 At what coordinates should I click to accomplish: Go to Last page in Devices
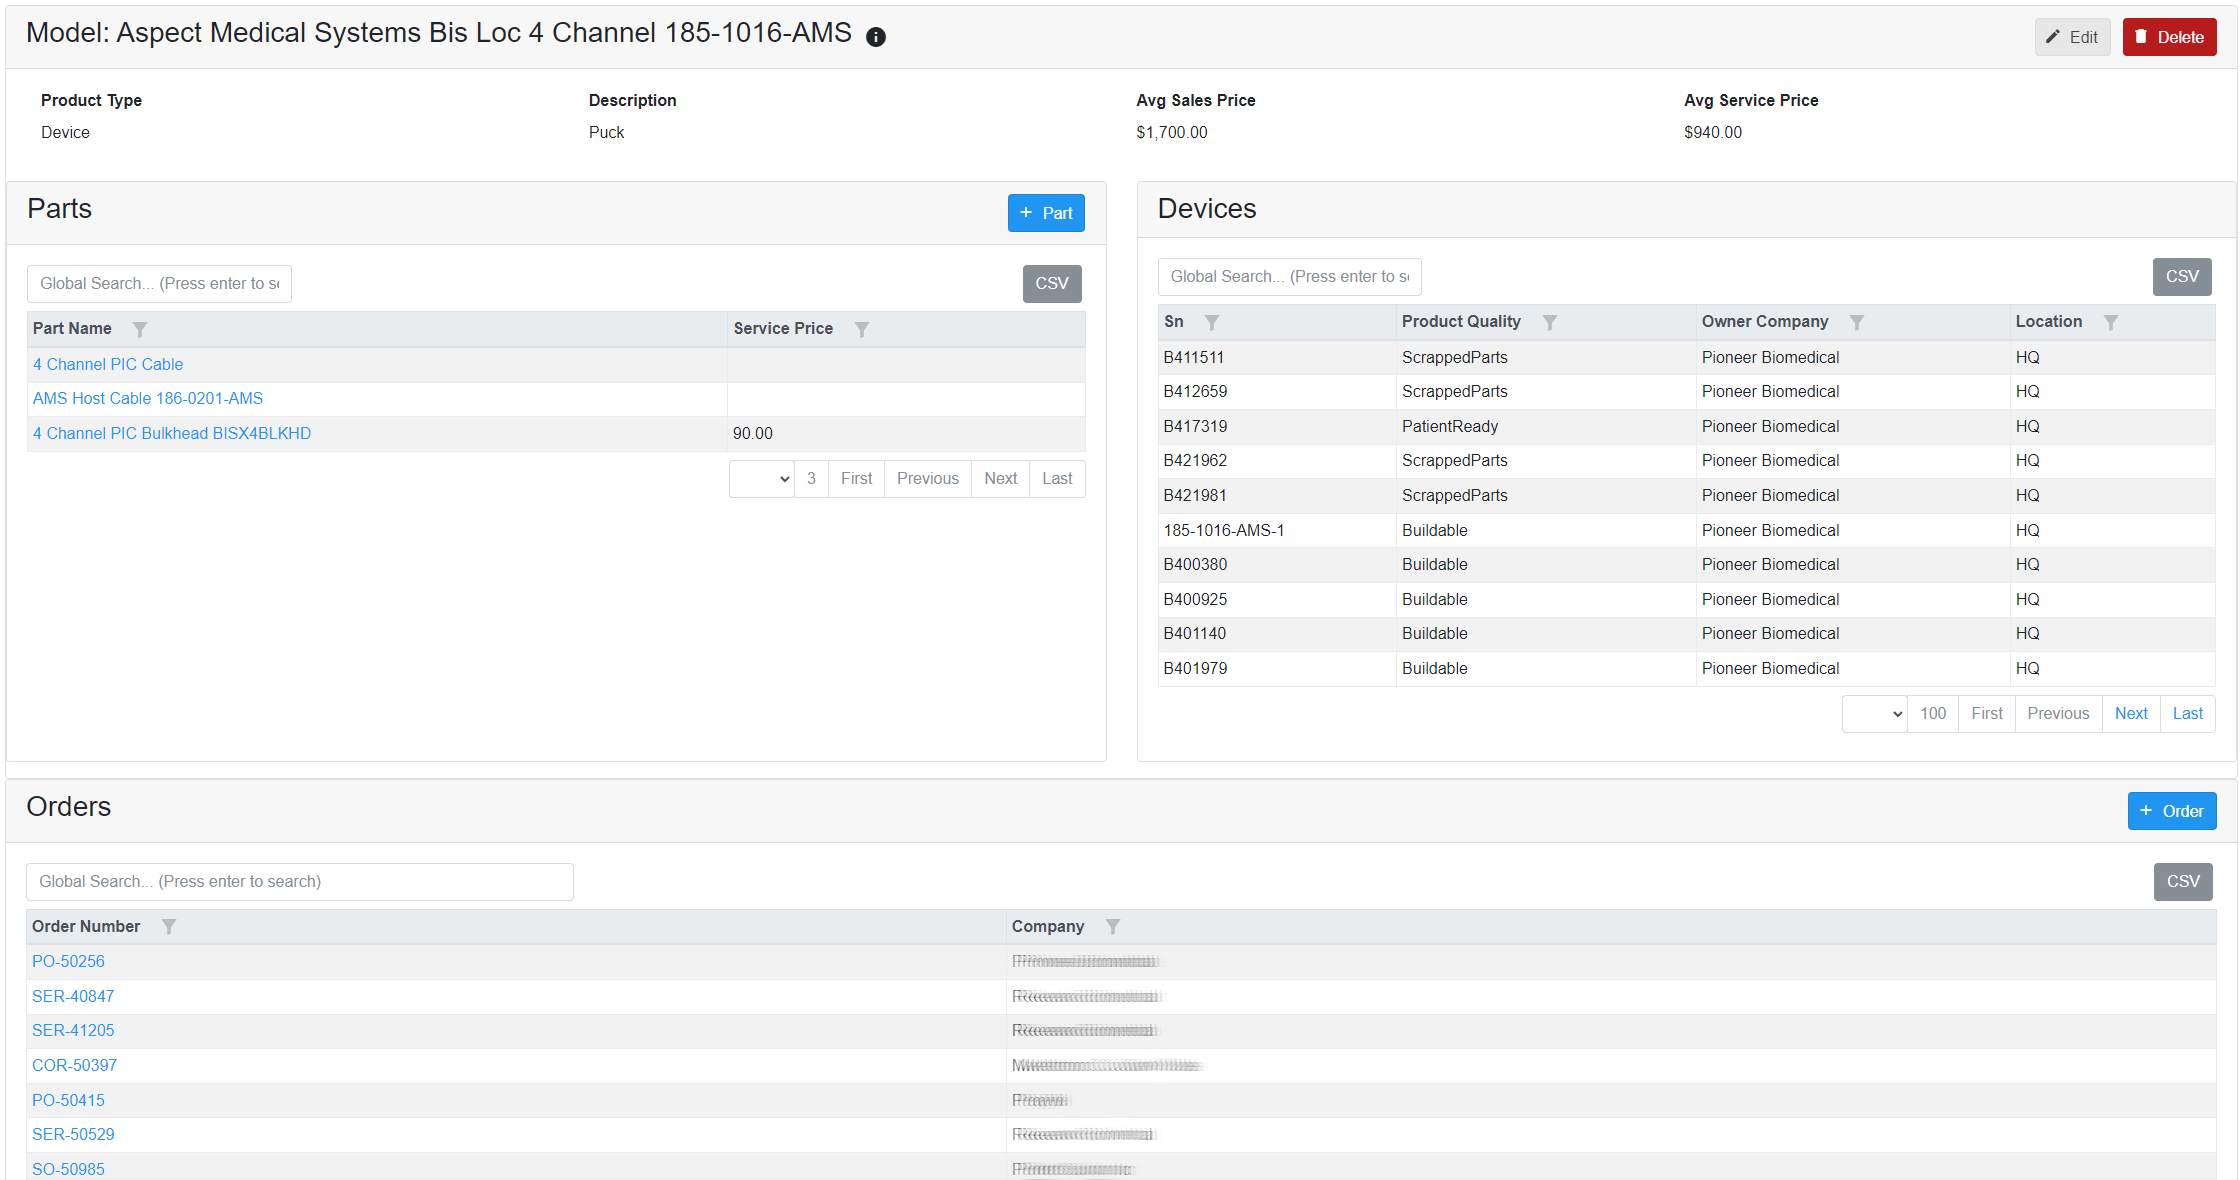point(2188,714)
